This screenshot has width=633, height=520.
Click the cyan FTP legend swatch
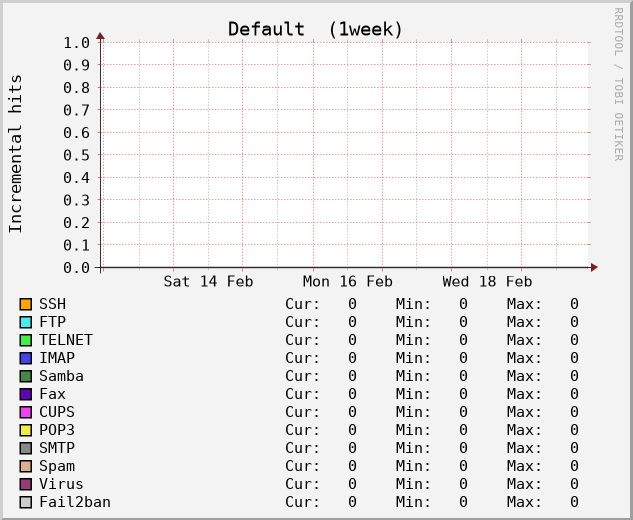(26, 322)
